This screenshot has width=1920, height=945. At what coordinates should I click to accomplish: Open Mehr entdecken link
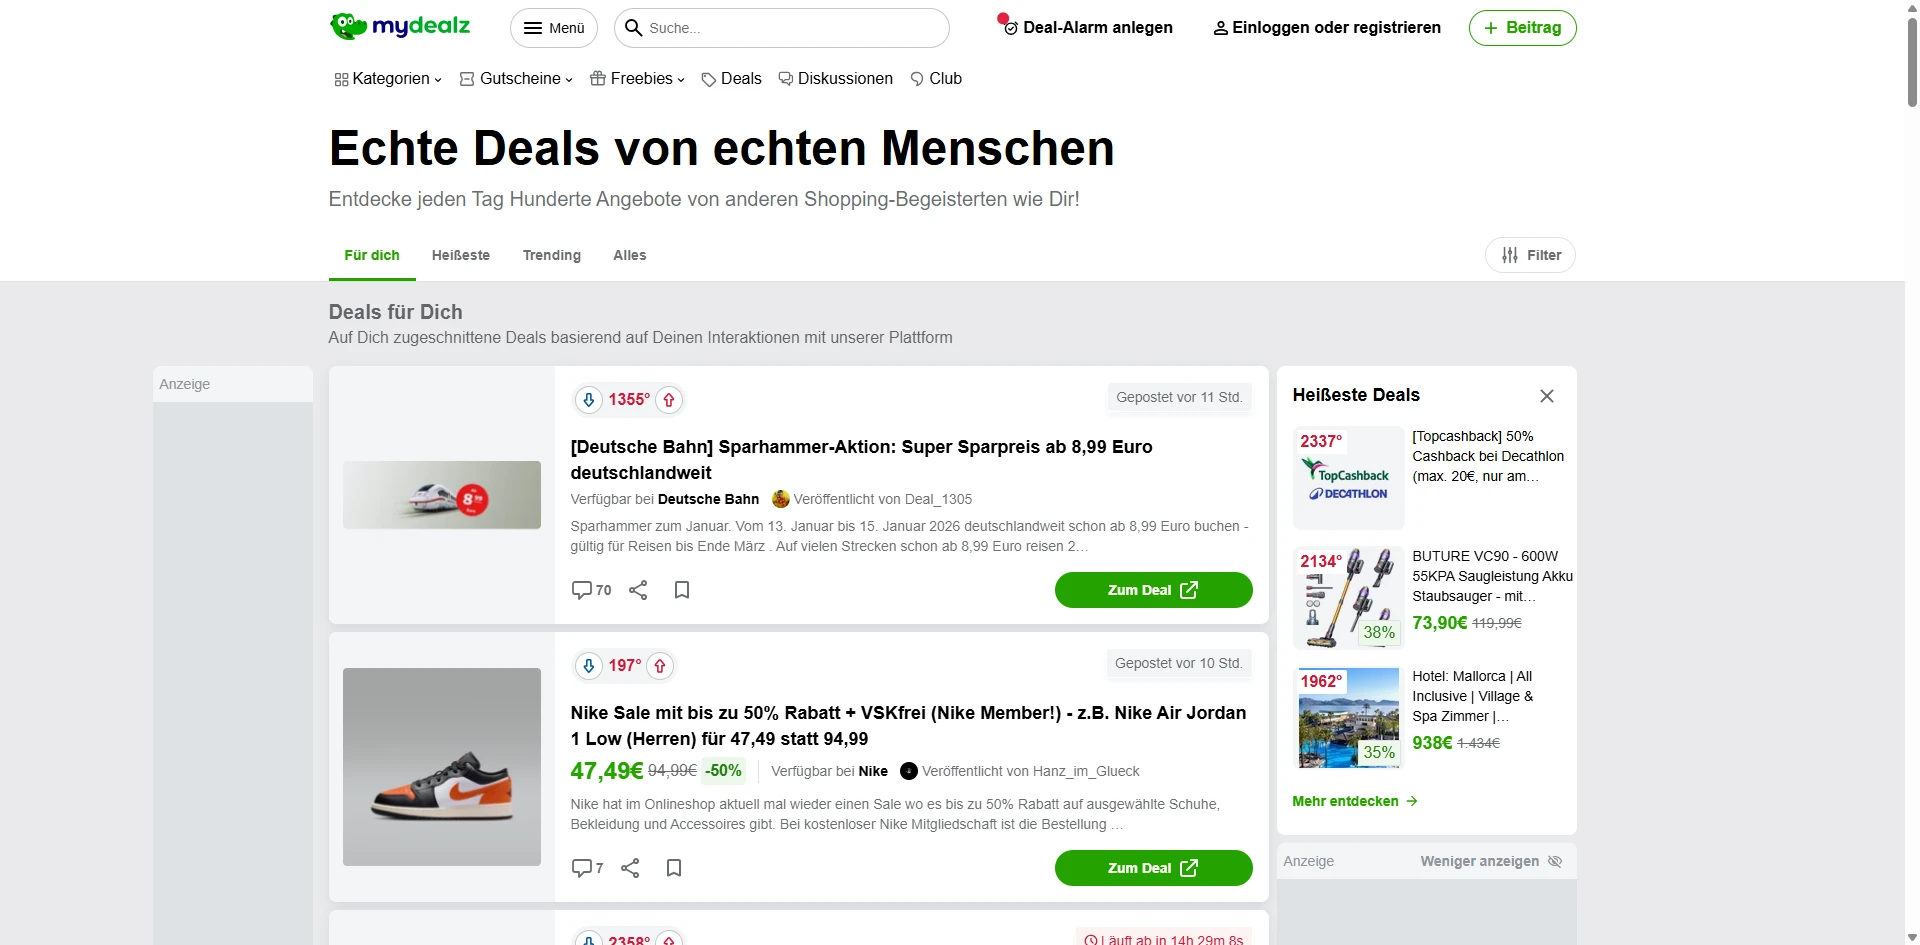1355,801
